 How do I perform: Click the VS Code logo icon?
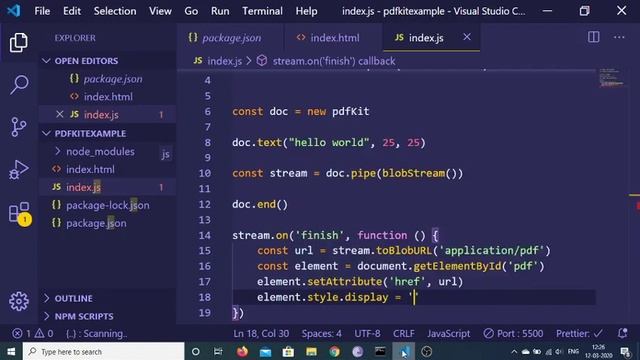coord(14,10)
